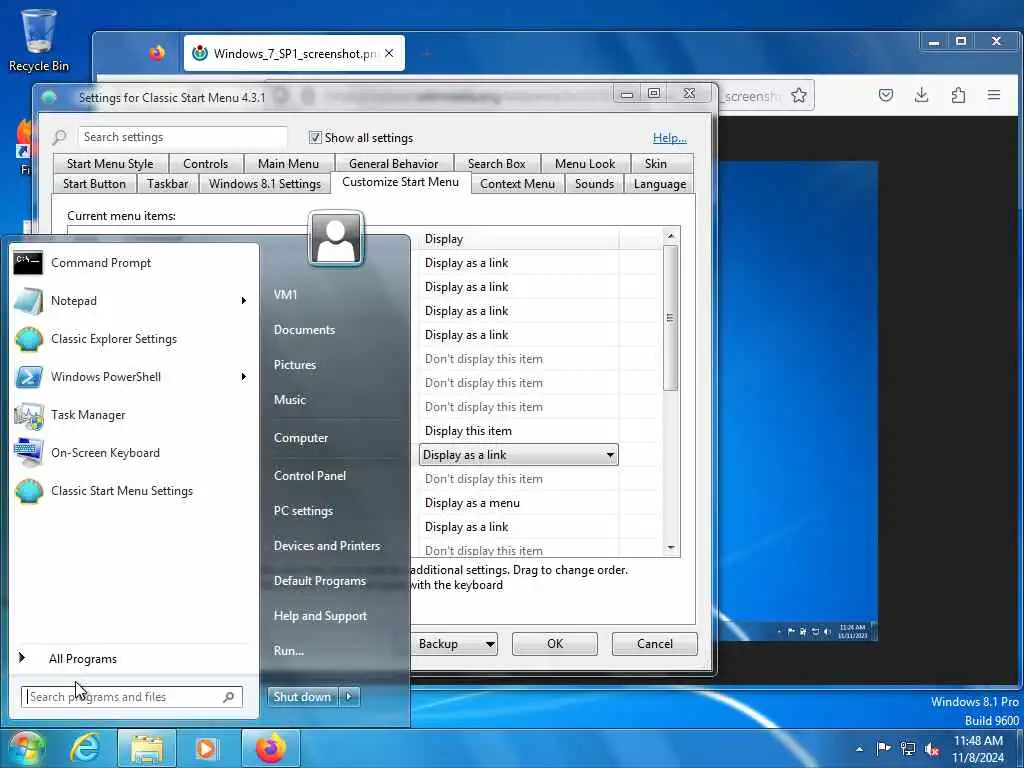Viewport: 1024px width, 768px height.
Task: Click Shut down button
Action: (303, 697)
